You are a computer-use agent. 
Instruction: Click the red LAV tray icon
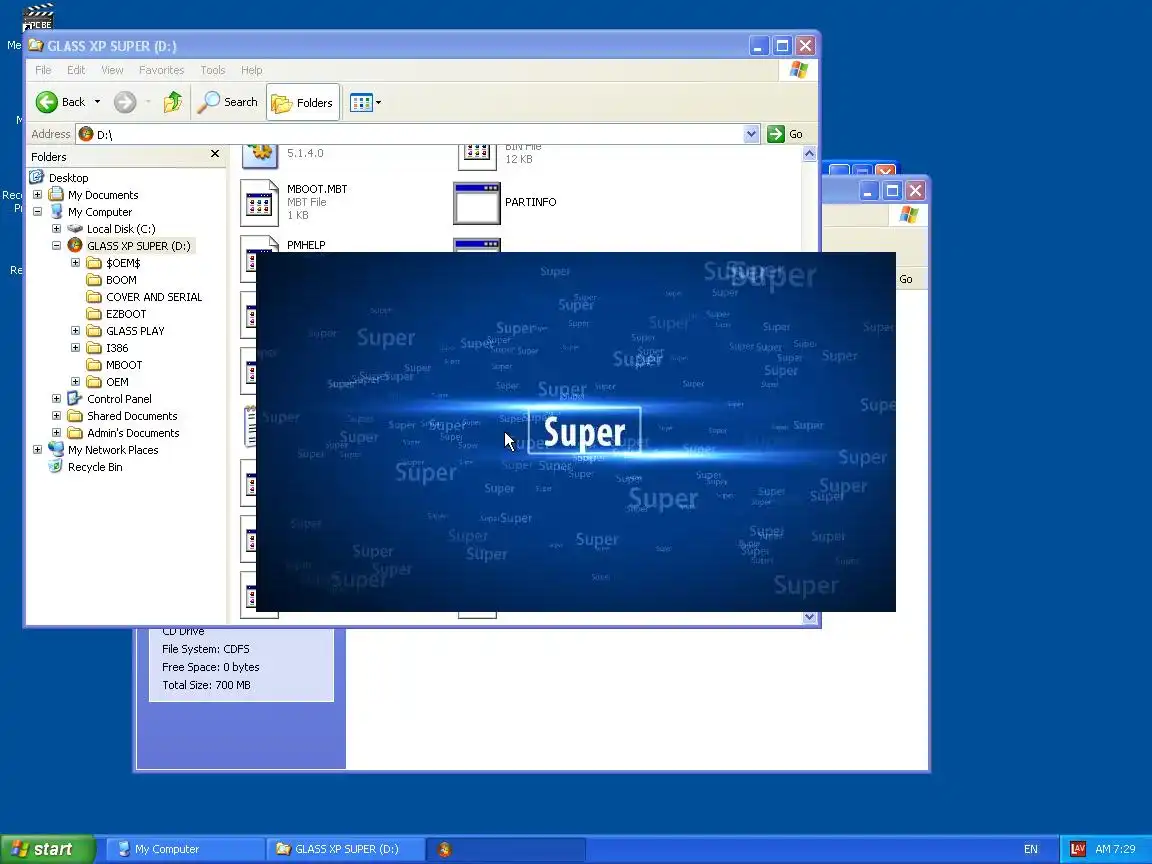1078,849
